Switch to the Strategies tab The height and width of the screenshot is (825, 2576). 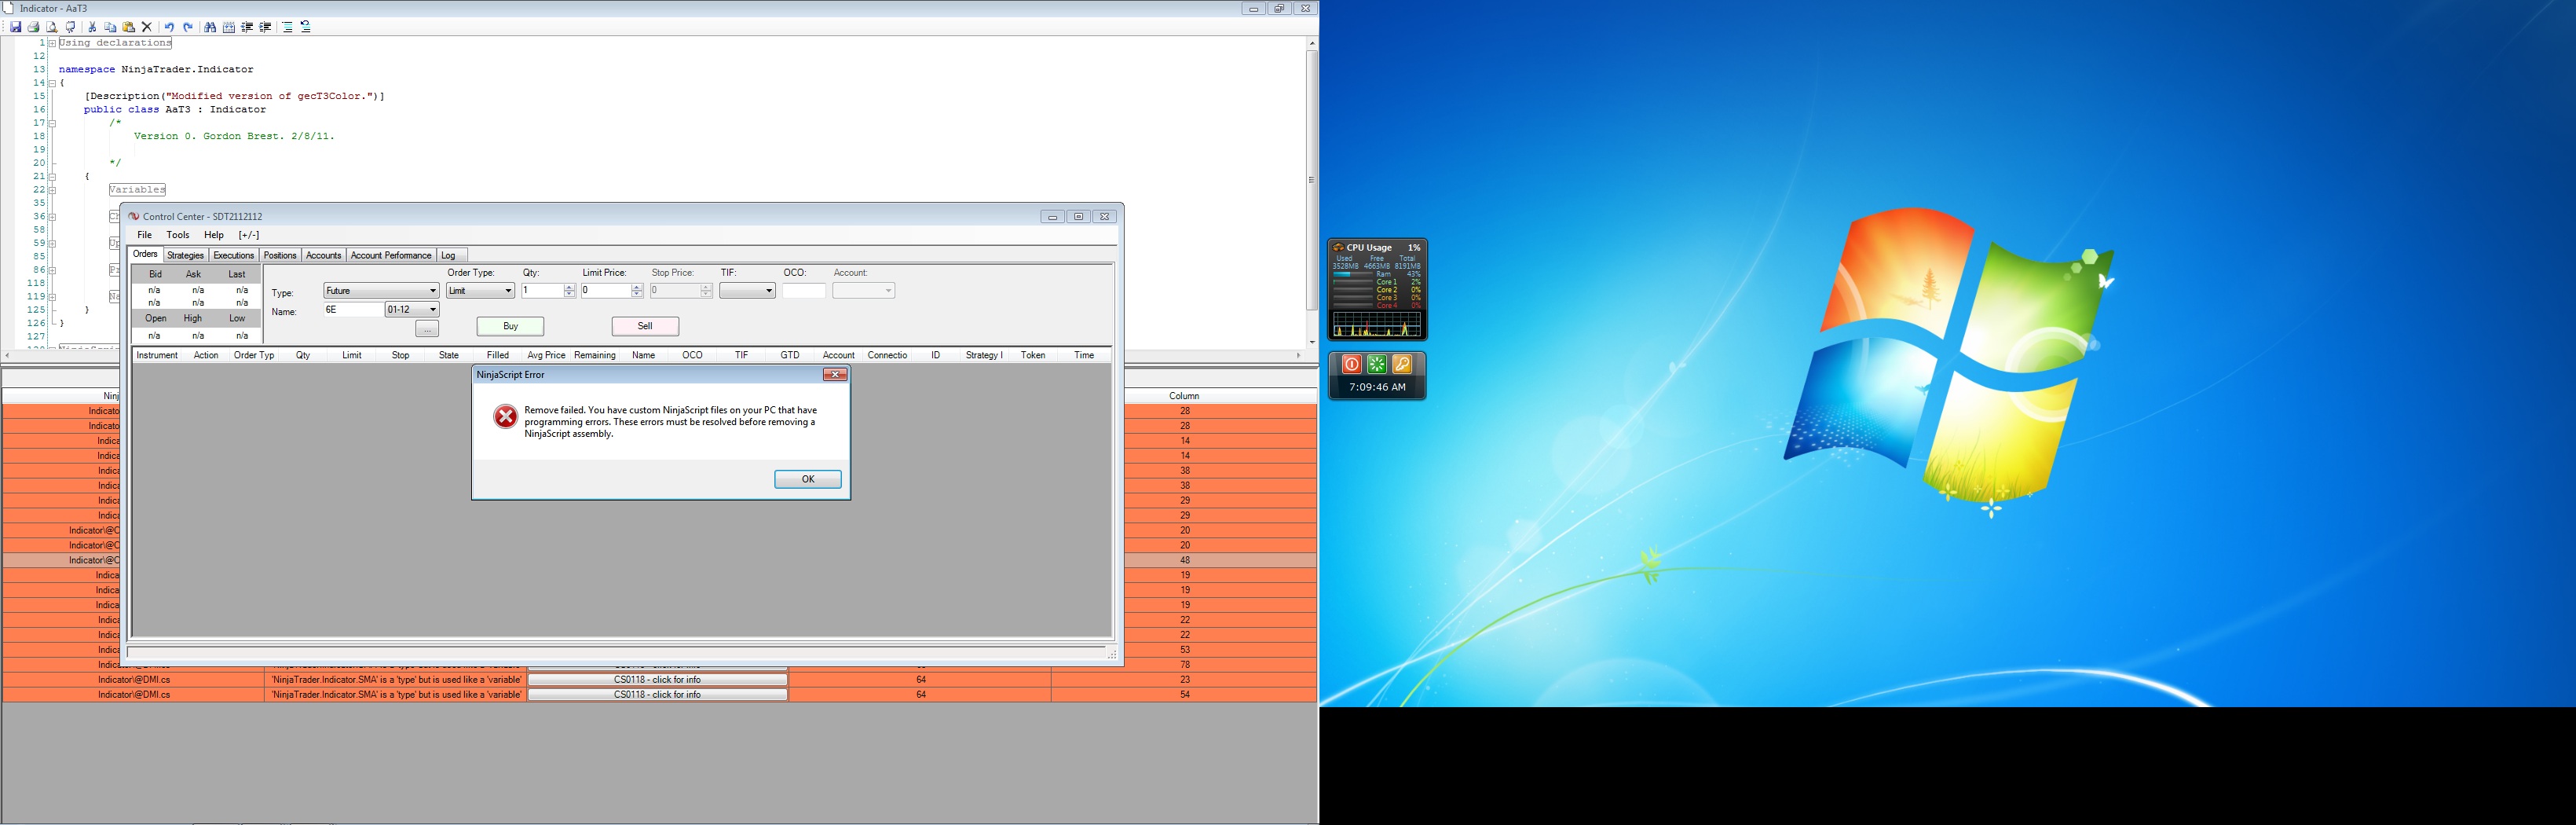click(x=185, y=255)
